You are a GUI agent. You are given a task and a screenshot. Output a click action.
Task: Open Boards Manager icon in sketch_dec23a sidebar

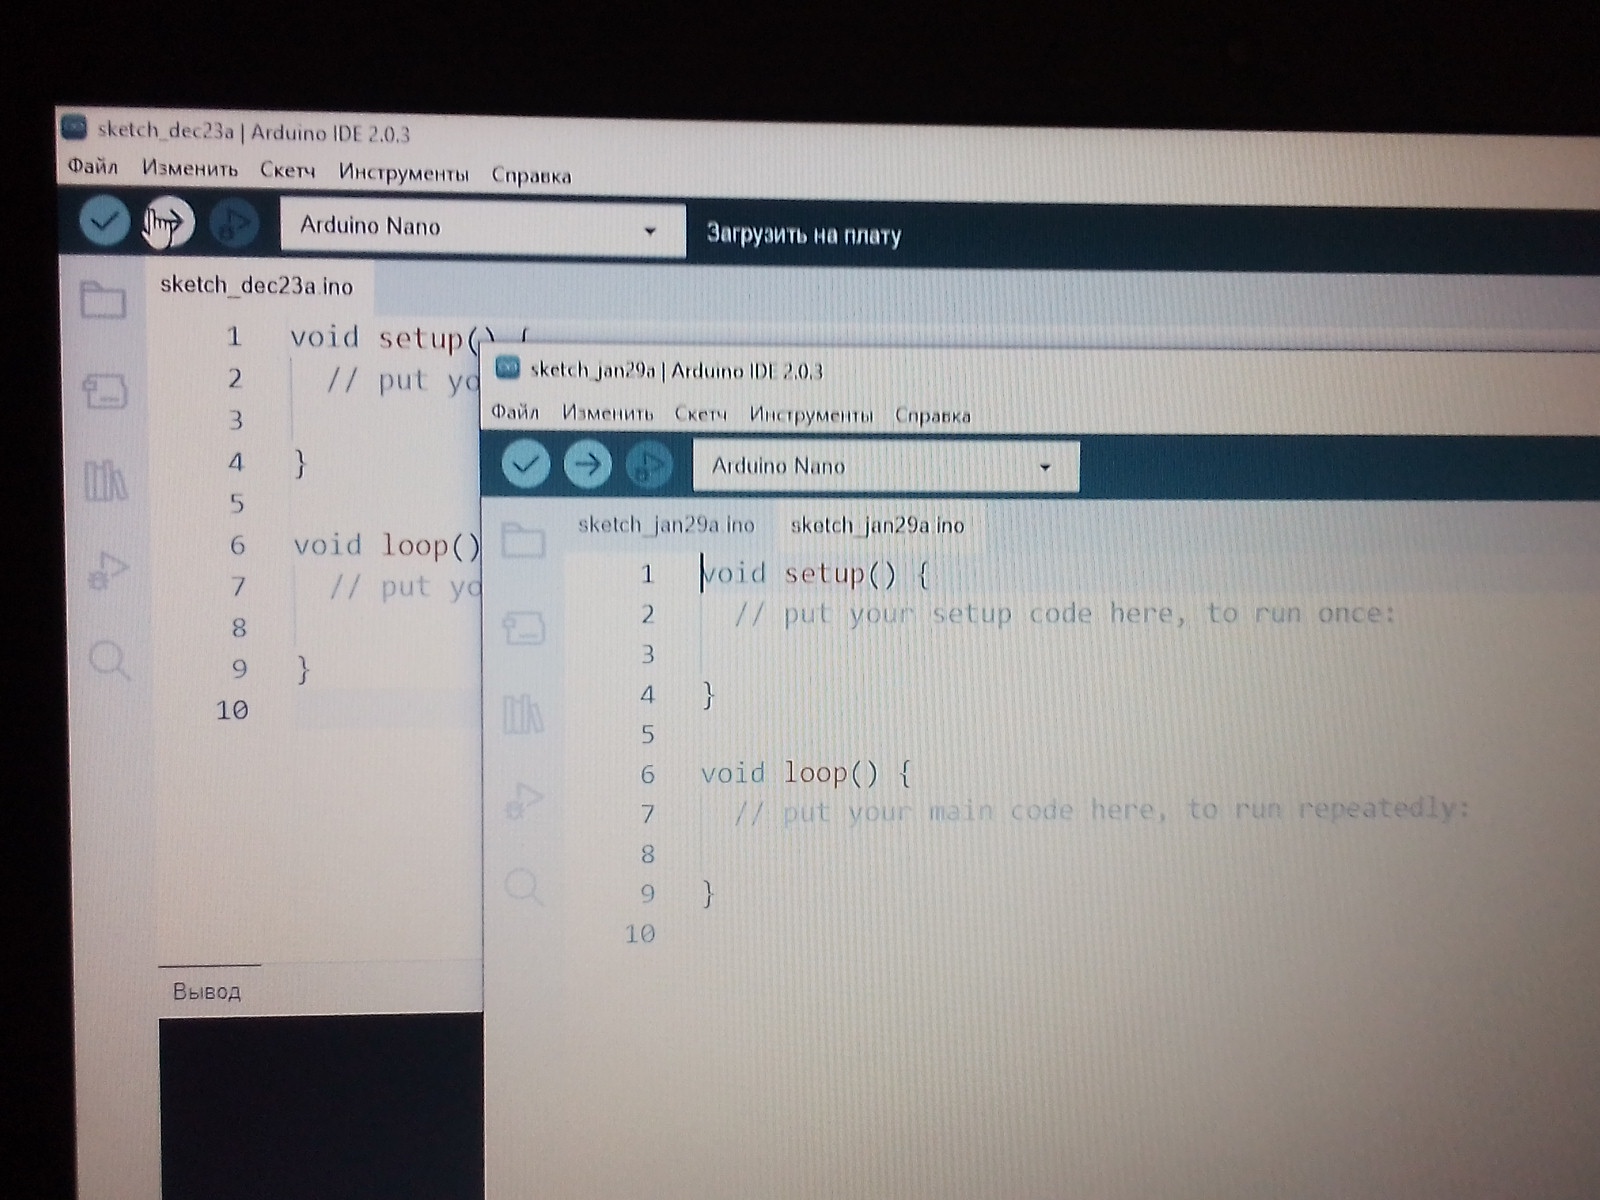[104, 391]
